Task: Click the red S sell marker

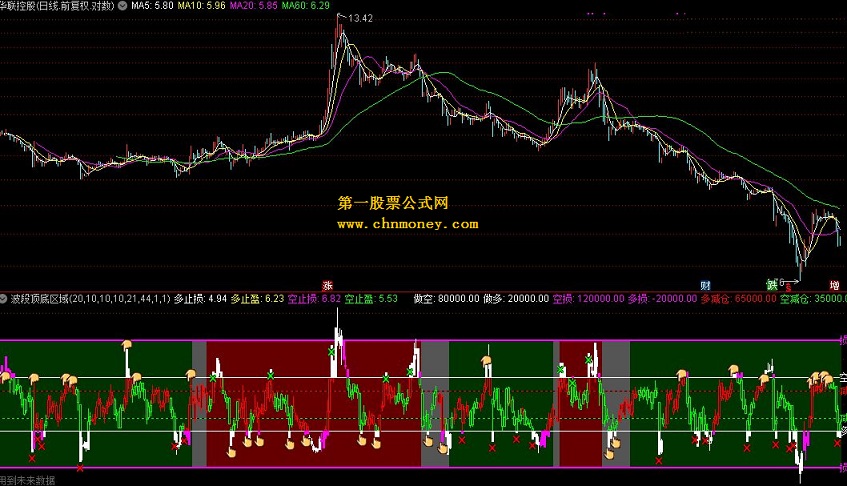Action: pyautogui.click(x=788, y=287)
